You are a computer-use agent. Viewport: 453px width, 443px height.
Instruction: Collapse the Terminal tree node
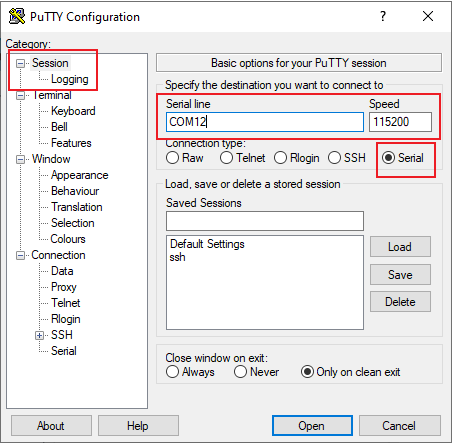[21, 96]
